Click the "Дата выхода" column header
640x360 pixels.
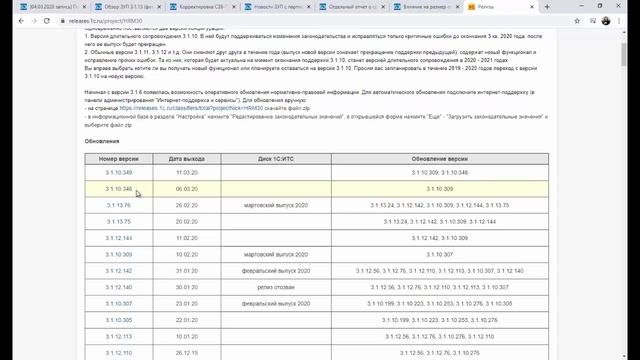[x=187, y=159]
